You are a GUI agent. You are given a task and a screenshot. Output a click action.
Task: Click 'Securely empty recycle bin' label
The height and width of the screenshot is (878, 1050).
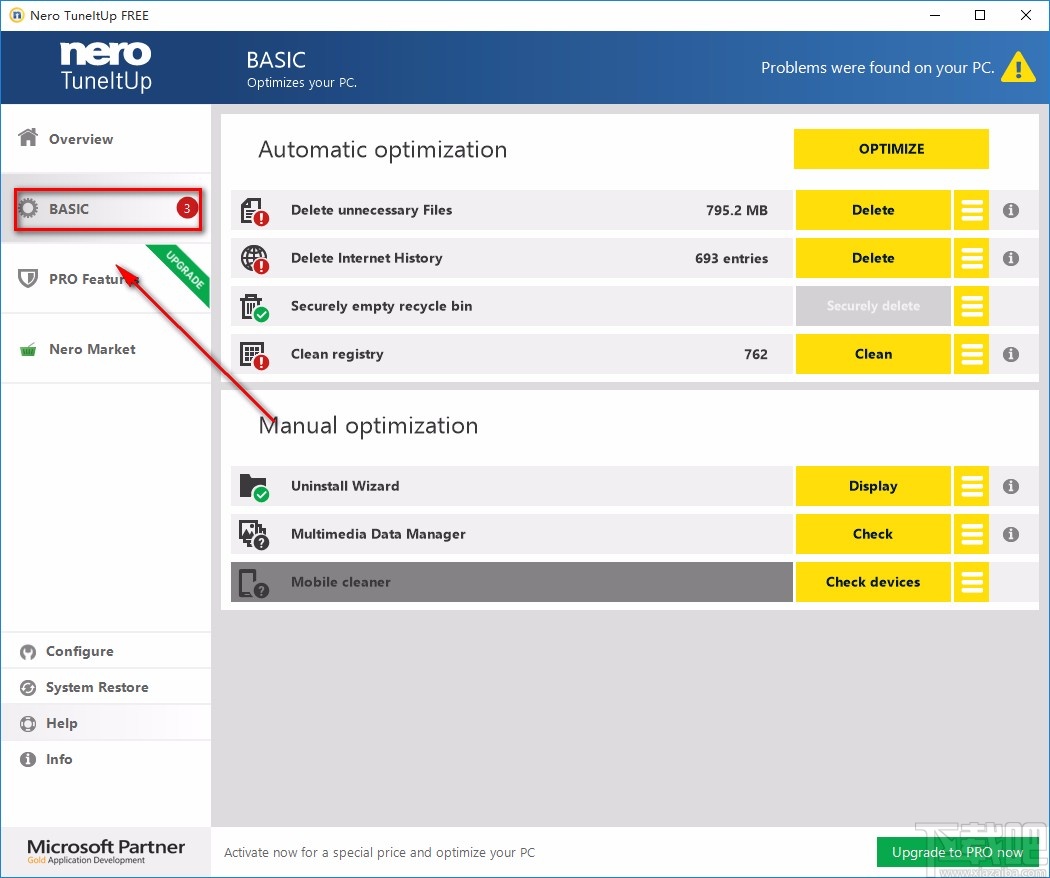pos(381,306)
